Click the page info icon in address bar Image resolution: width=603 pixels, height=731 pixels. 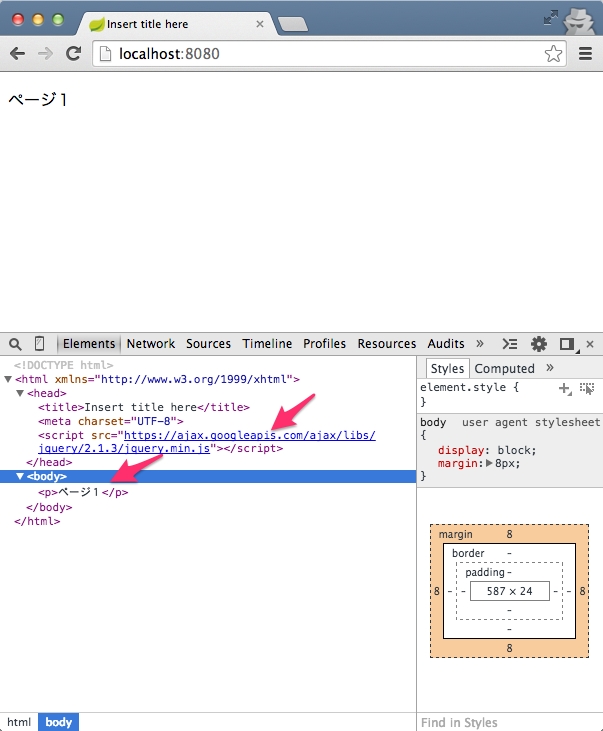tap(106, 54)
